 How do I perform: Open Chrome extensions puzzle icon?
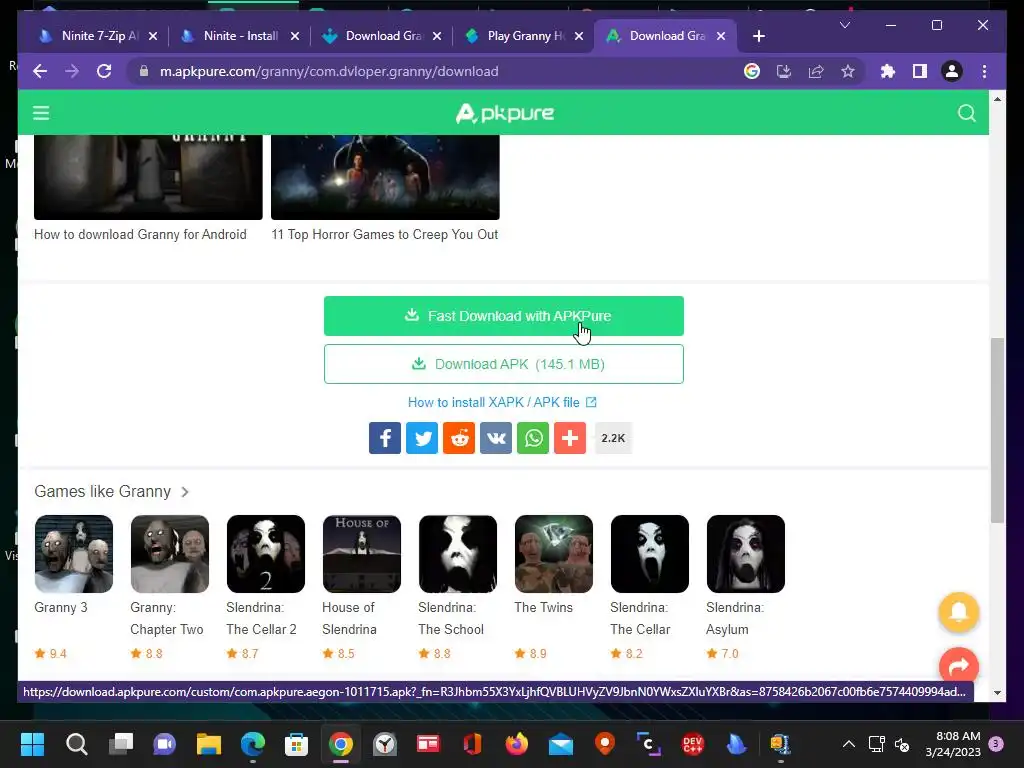888,71
